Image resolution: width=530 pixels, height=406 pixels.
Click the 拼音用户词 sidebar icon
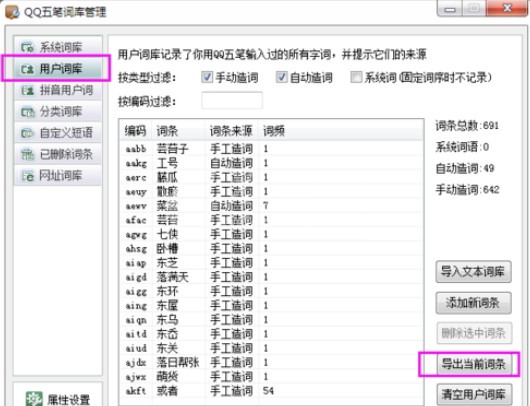[x=27, y=90]
